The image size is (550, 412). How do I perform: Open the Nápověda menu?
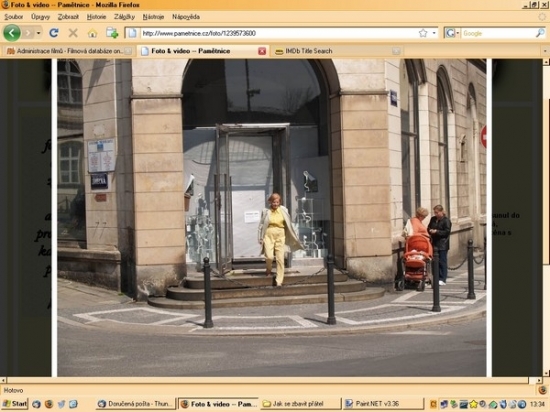[x=186, y=17]
